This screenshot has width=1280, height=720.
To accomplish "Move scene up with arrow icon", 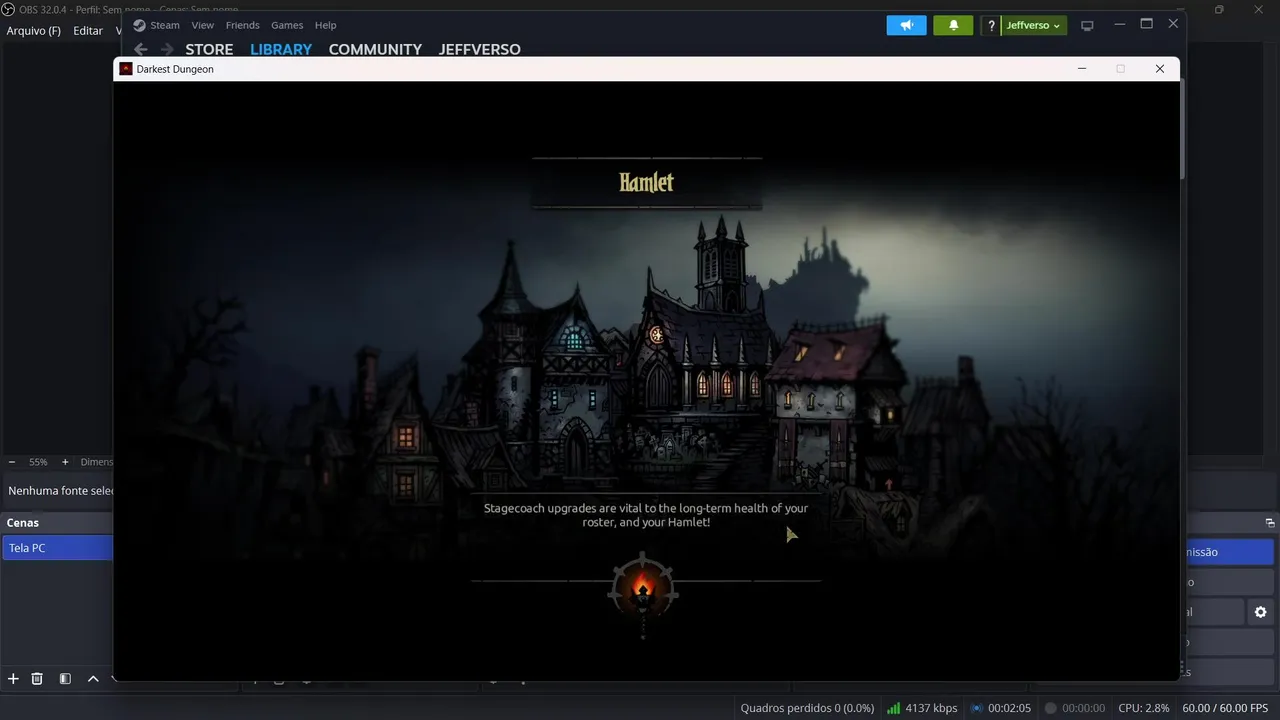I will 93,679.
